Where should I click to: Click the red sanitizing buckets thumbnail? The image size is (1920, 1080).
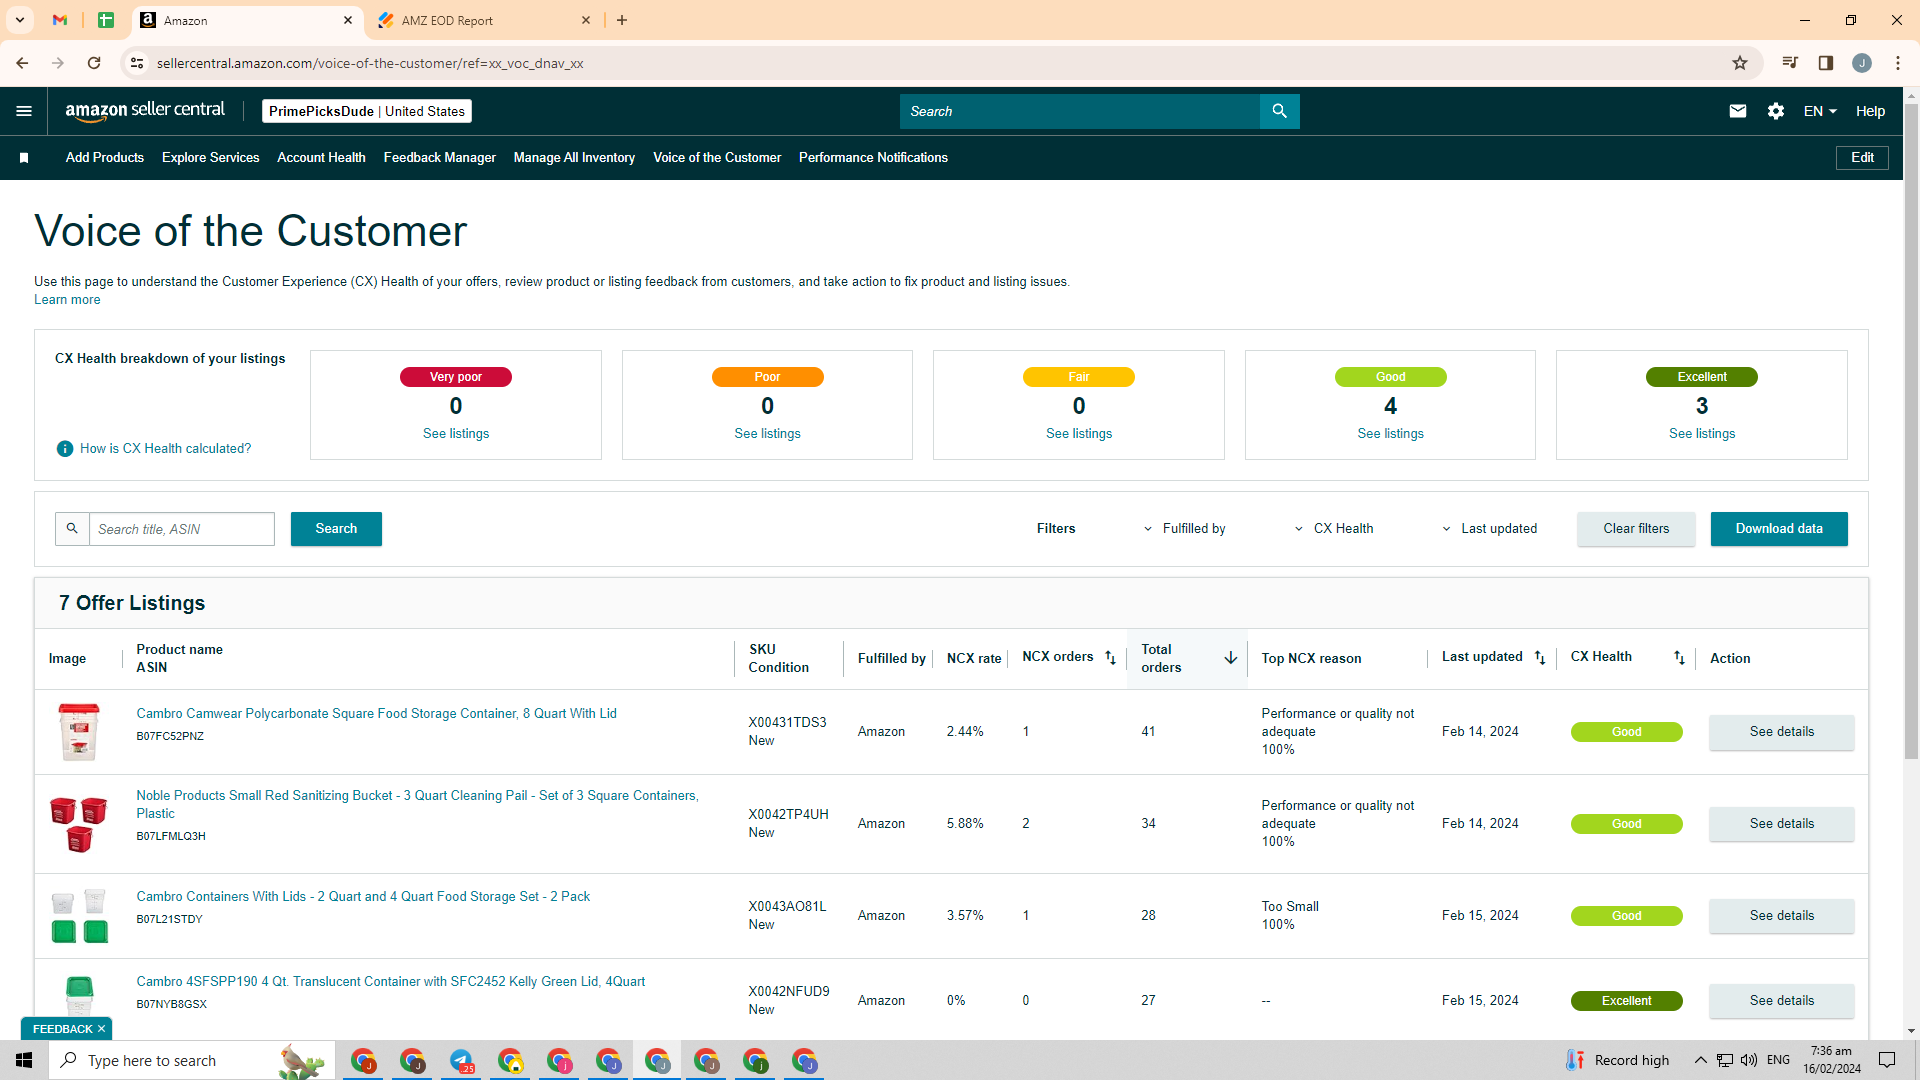tap(79, 824)
